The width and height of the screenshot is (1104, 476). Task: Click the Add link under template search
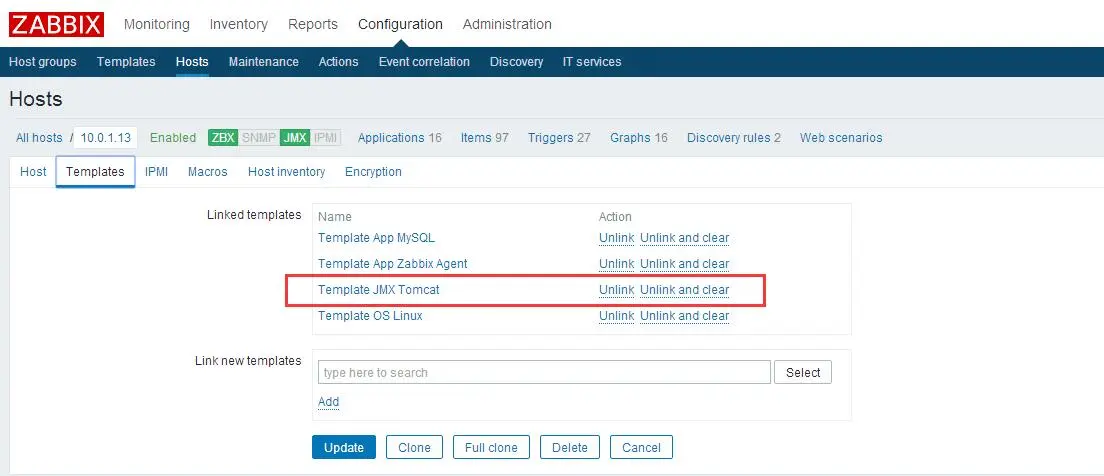coord(329,402)
